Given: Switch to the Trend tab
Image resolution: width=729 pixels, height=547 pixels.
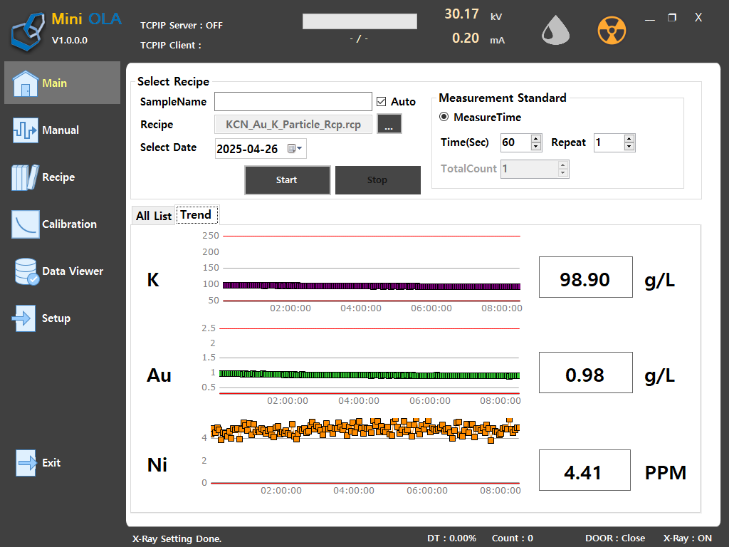Looking at the screenshot, I should pyautogui.click(x=196, y=215).
